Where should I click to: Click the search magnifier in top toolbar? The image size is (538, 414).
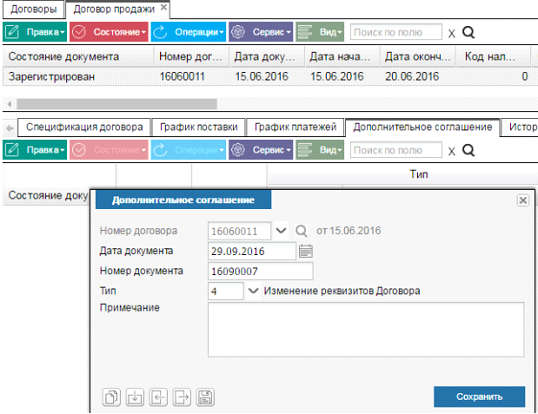tap(468, 32)
